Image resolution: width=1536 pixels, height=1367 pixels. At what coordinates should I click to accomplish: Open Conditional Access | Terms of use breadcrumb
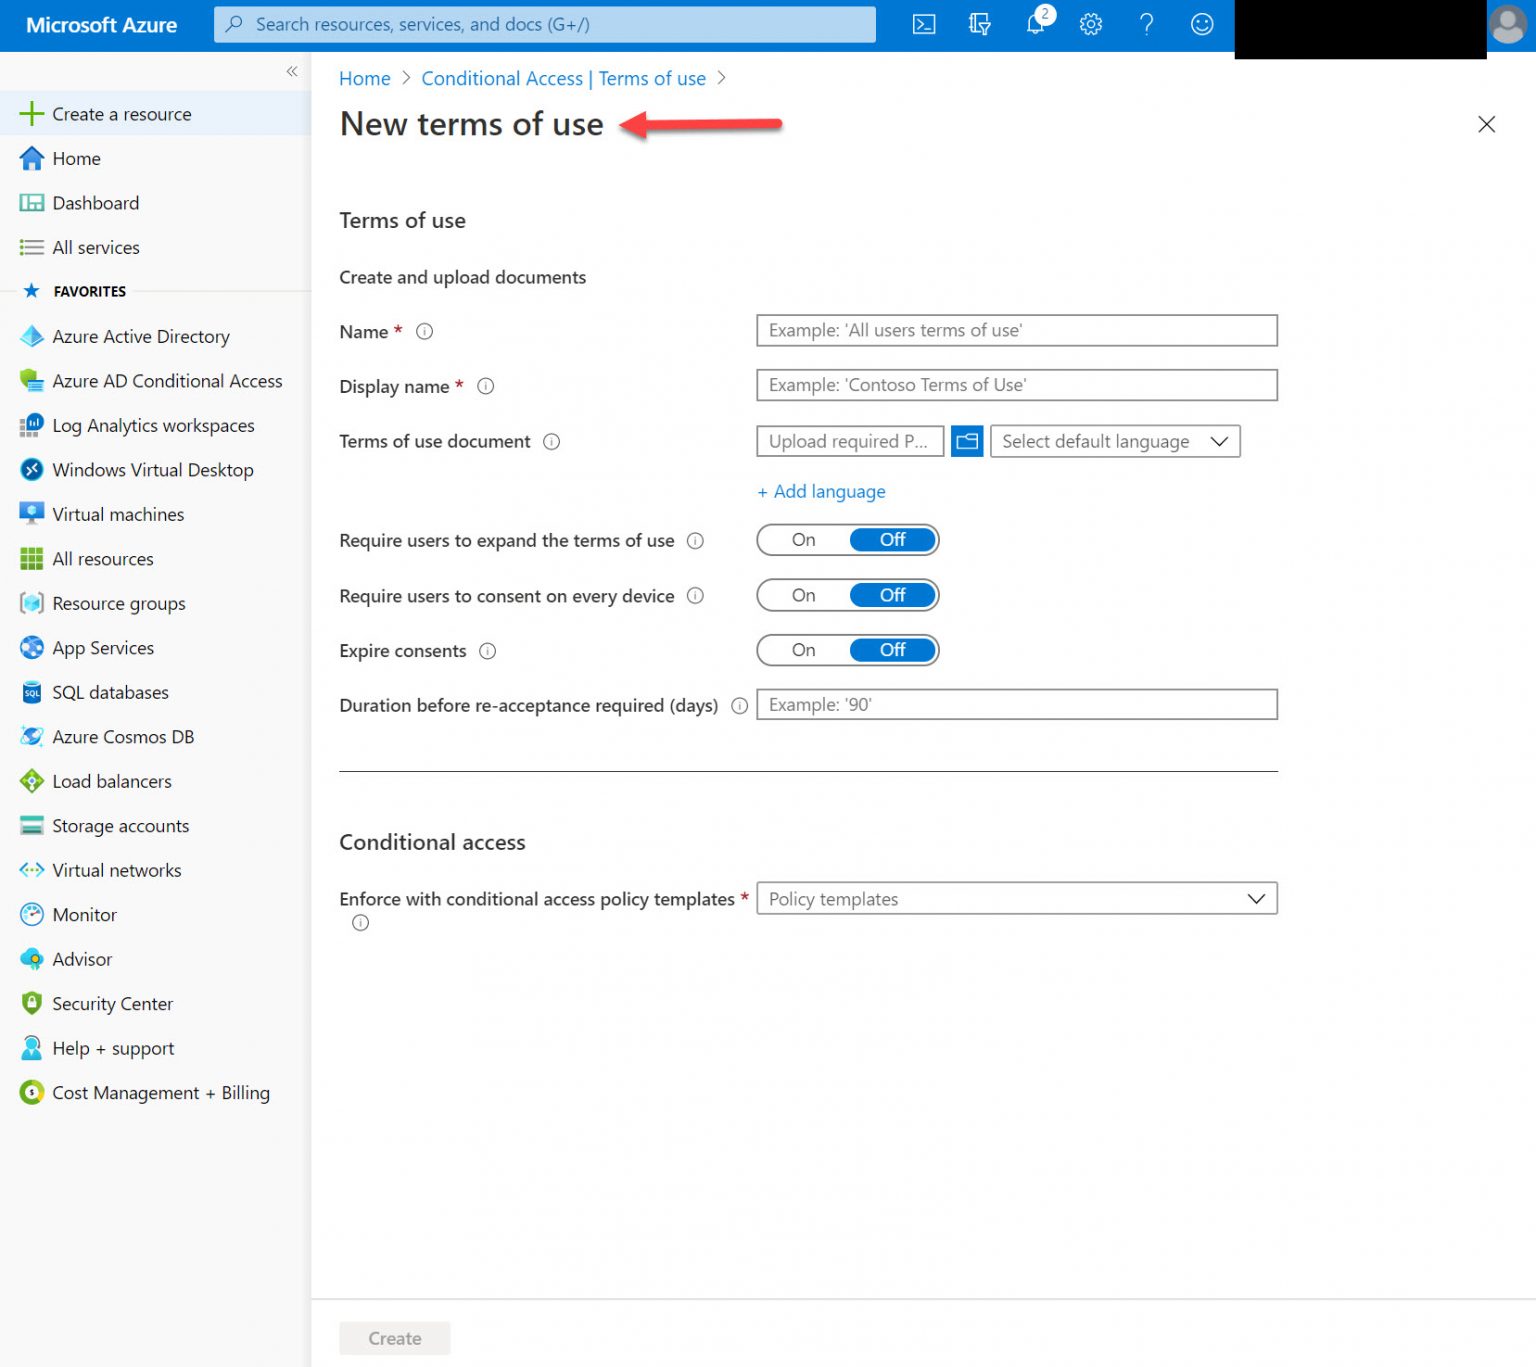point(564,78)
